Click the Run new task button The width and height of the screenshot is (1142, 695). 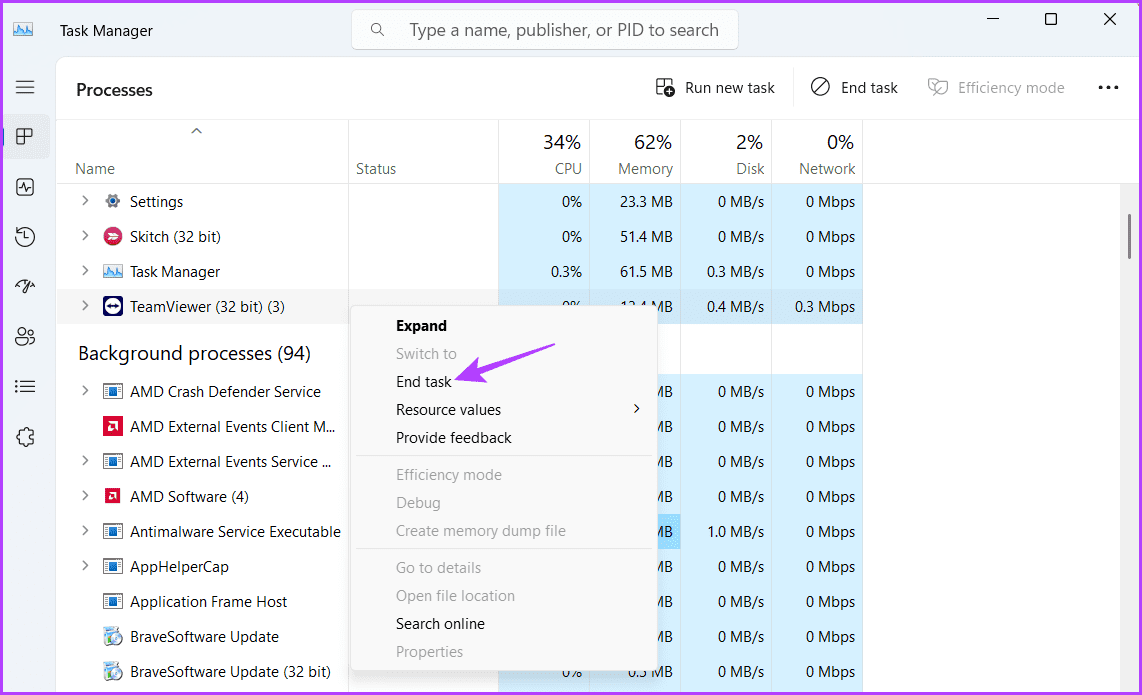[714, 87]
